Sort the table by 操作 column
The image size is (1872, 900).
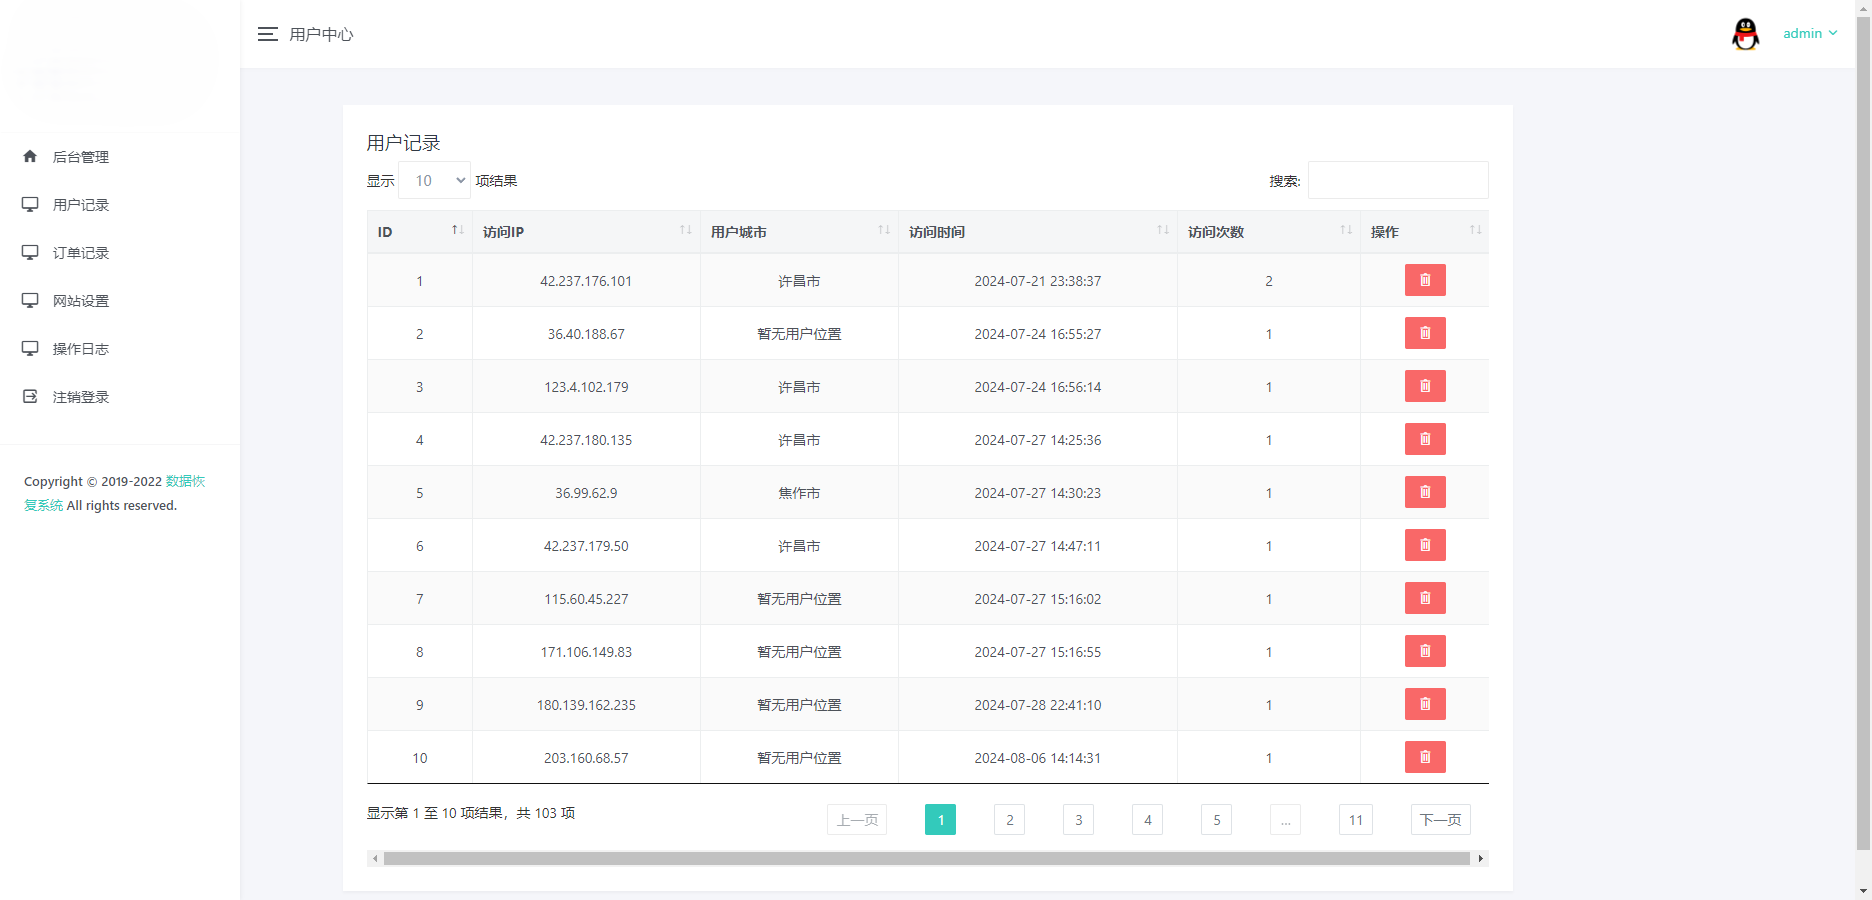click(1424, 232)
